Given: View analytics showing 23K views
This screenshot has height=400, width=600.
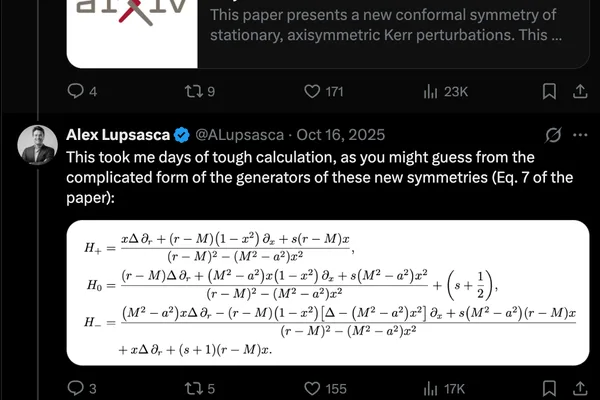Looking at the screenshot, I should click(x=445, y=91).
